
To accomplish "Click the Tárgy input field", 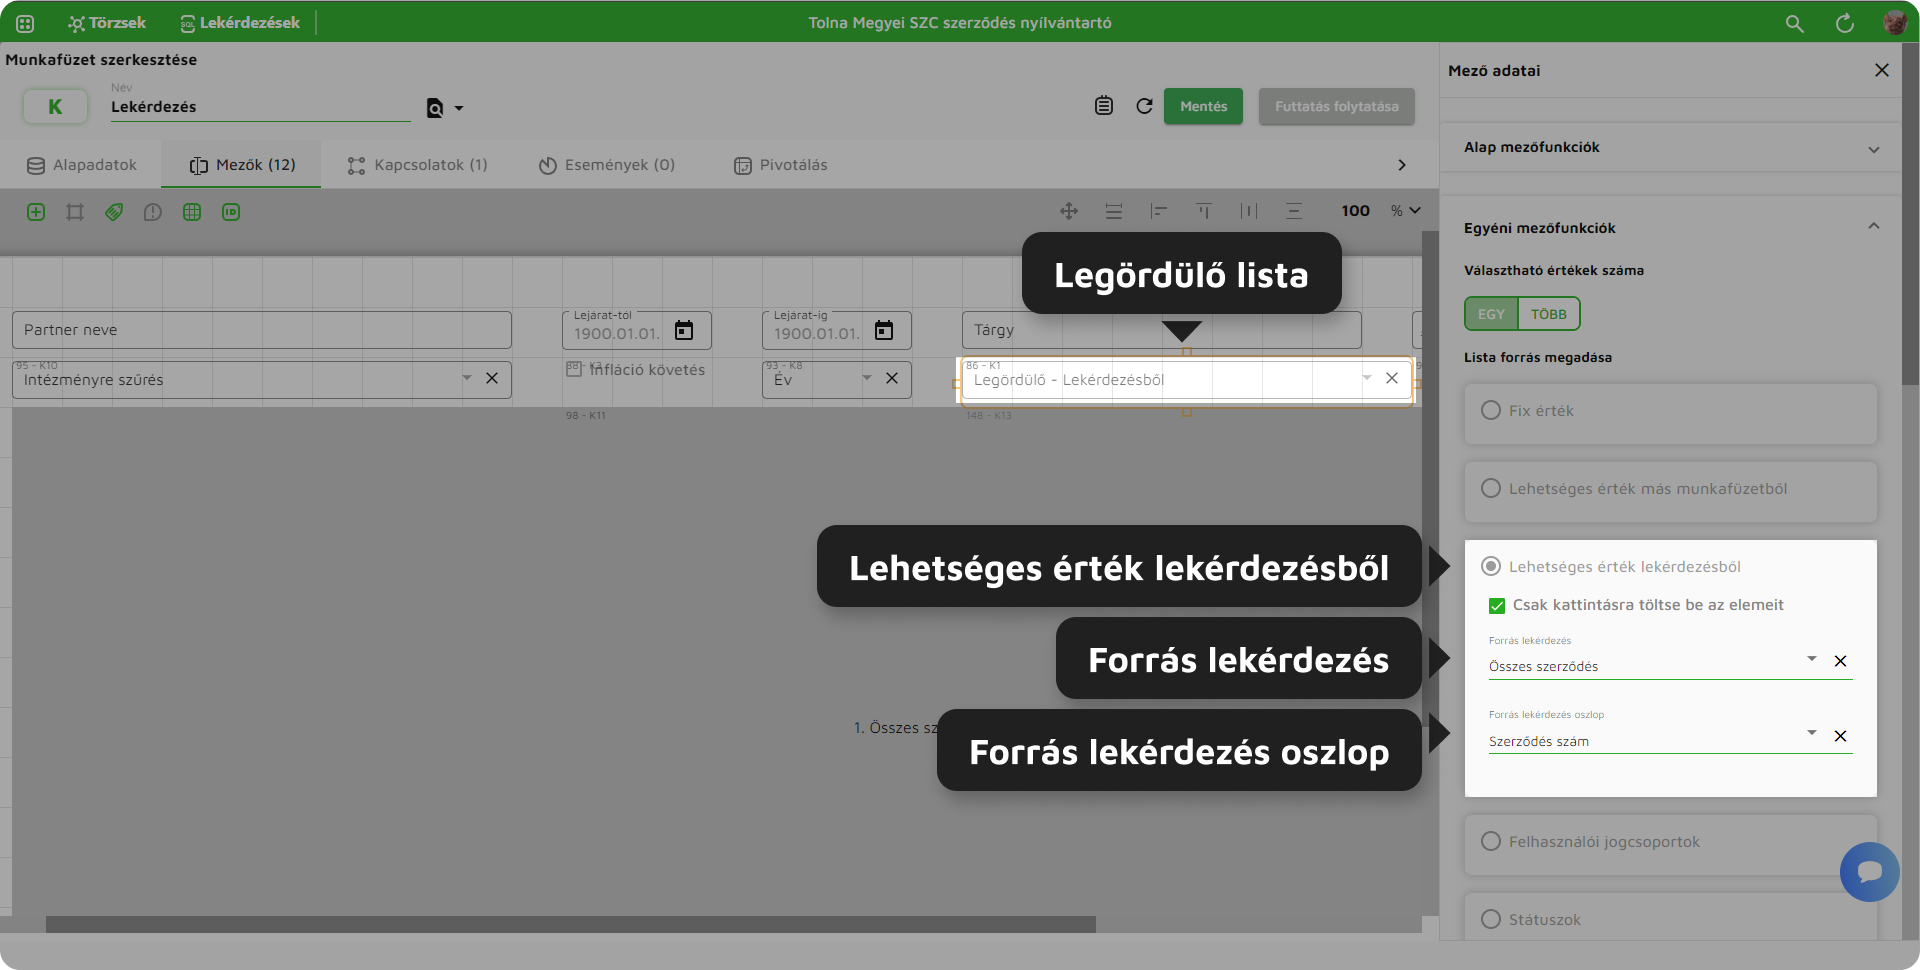I will click(1161, 330).
